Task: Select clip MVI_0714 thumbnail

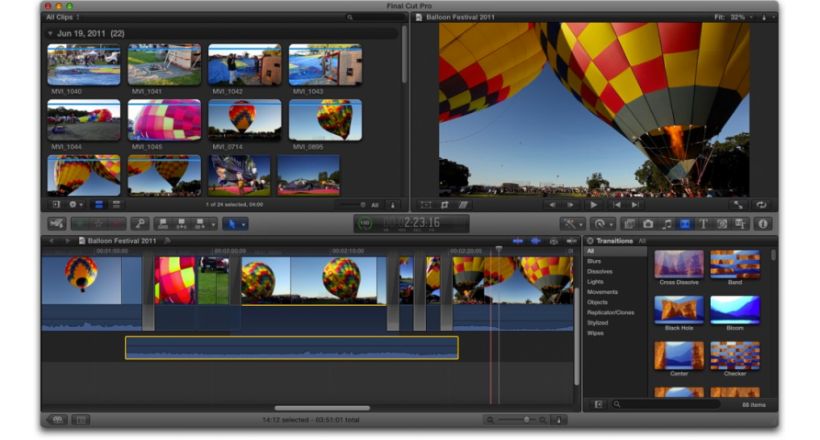Action: (x=245, y=120)
